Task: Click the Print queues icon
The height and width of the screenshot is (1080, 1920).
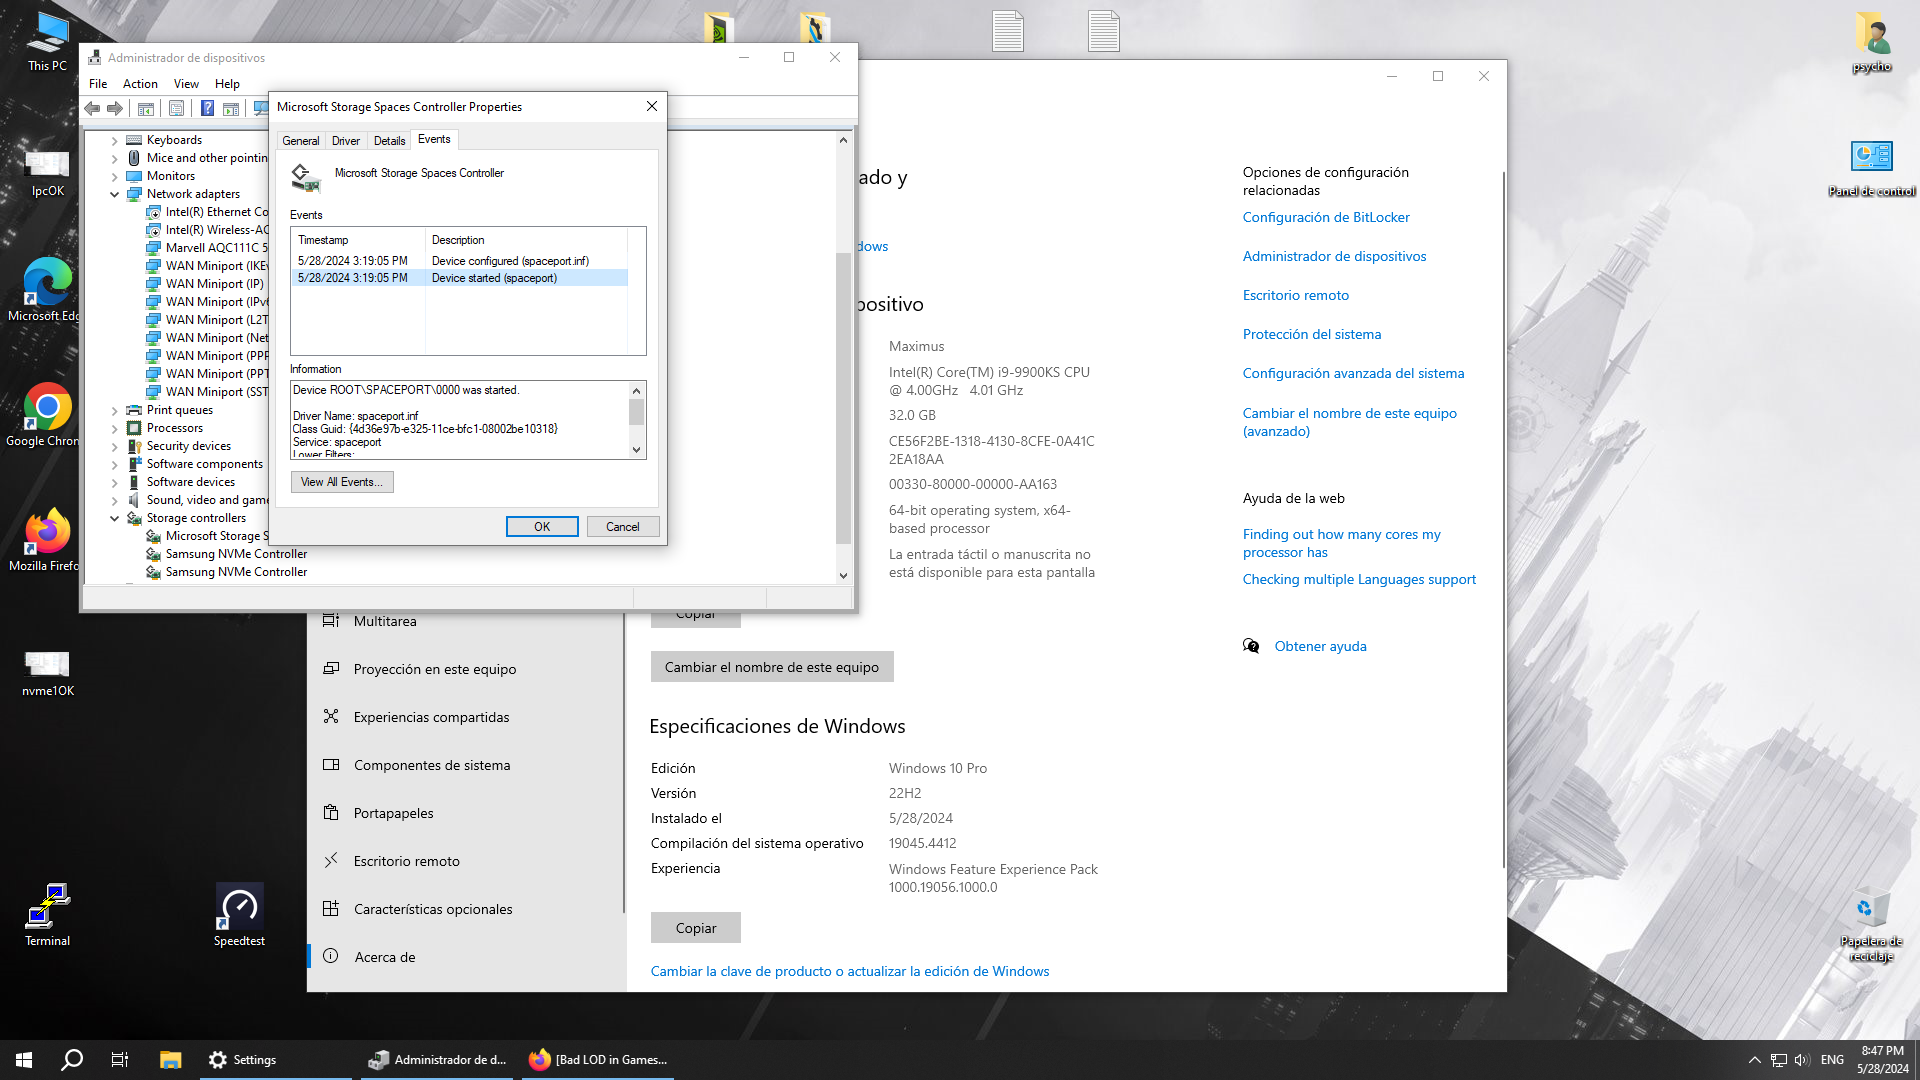Action: [x=134, y=410]
